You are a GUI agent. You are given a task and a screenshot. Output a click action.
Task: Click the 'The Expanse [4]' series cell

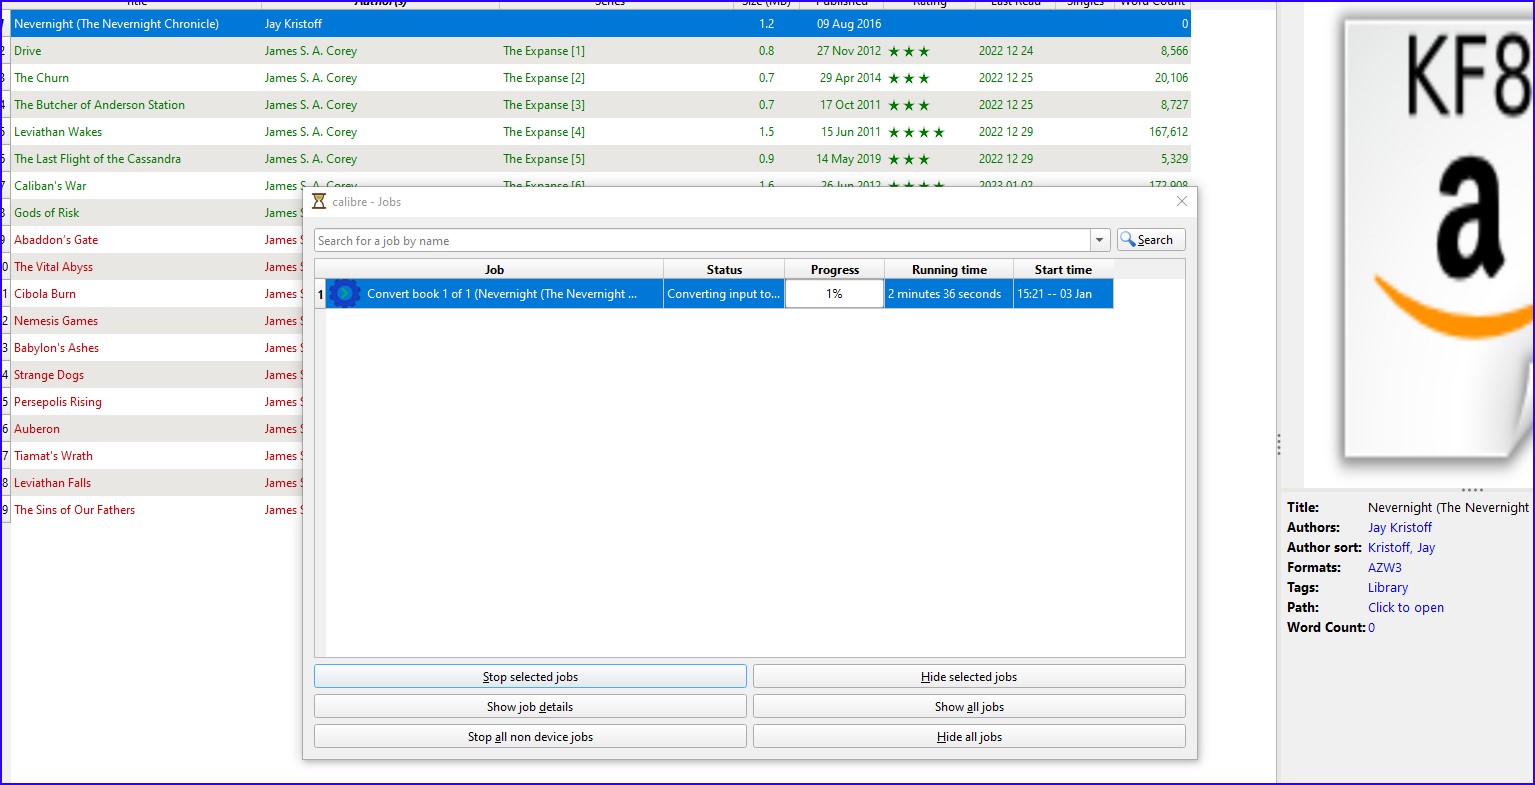point(544,132)
